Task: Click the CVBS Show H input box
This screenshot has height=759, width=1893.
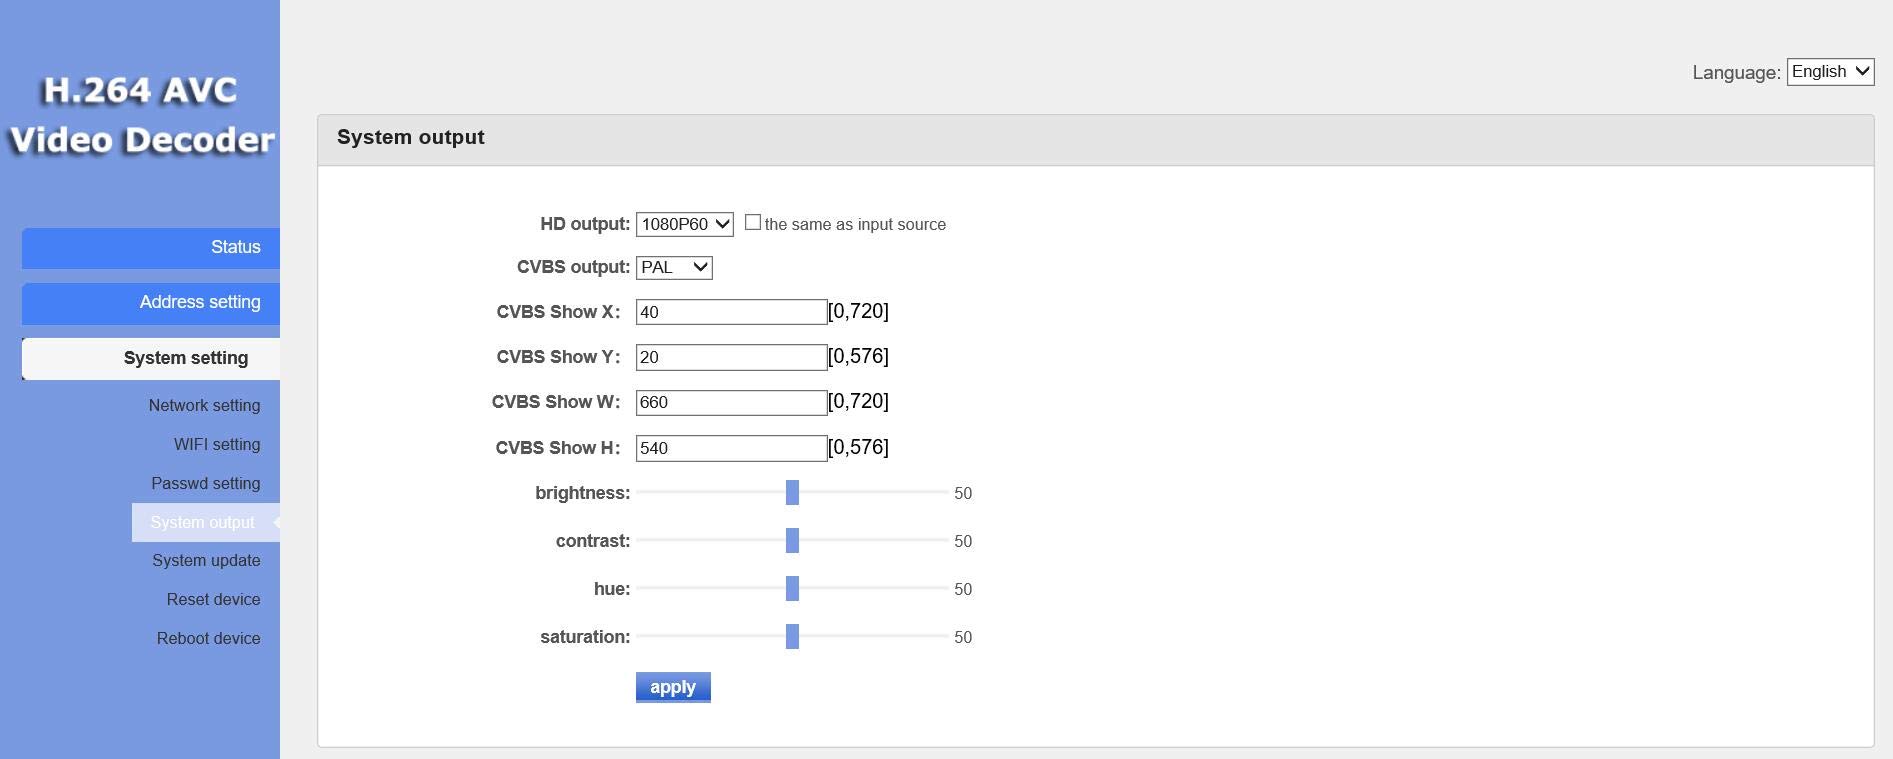Action: tap(731, 448)
